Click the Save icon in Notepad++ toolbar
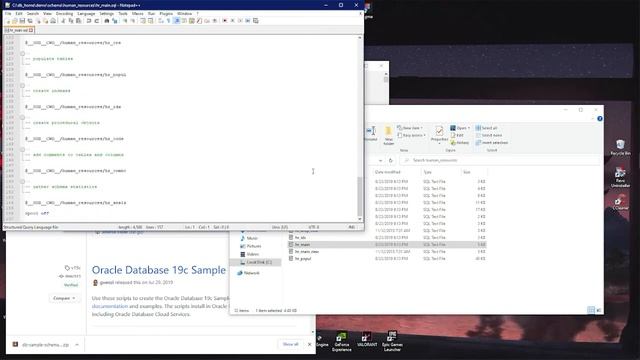The width and height of the screenshot is (640, 360). (22, 21)
